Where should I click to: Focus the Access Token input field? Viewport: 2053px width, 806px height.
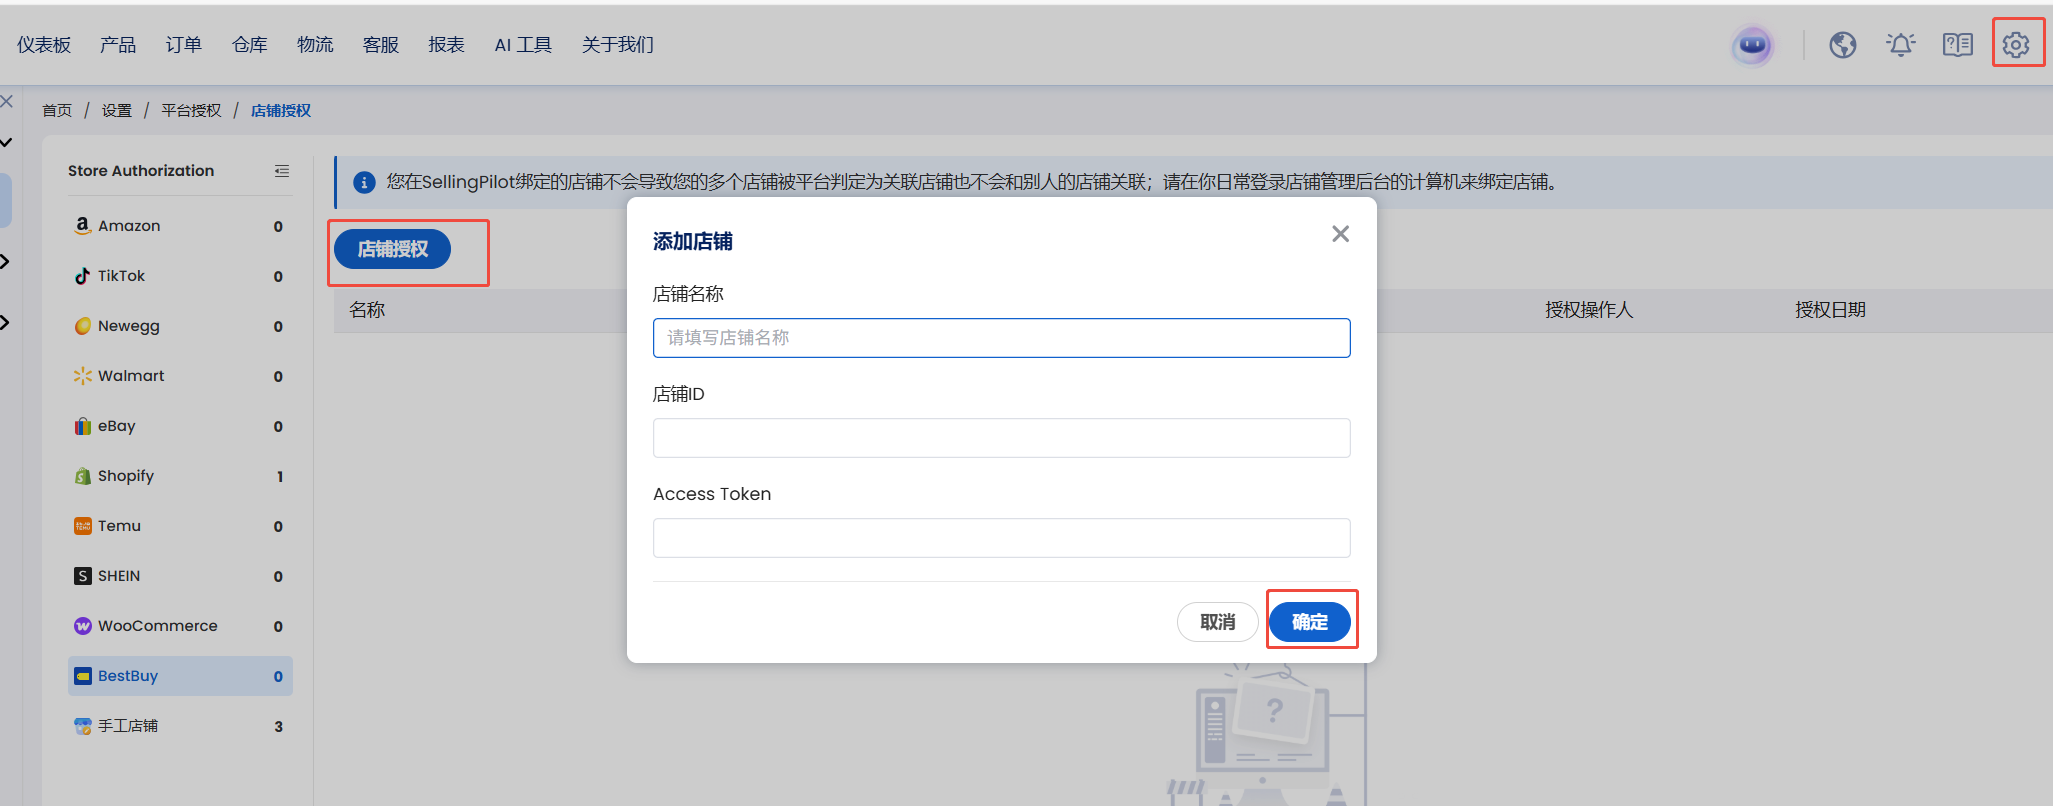(x=1002, y=538)
